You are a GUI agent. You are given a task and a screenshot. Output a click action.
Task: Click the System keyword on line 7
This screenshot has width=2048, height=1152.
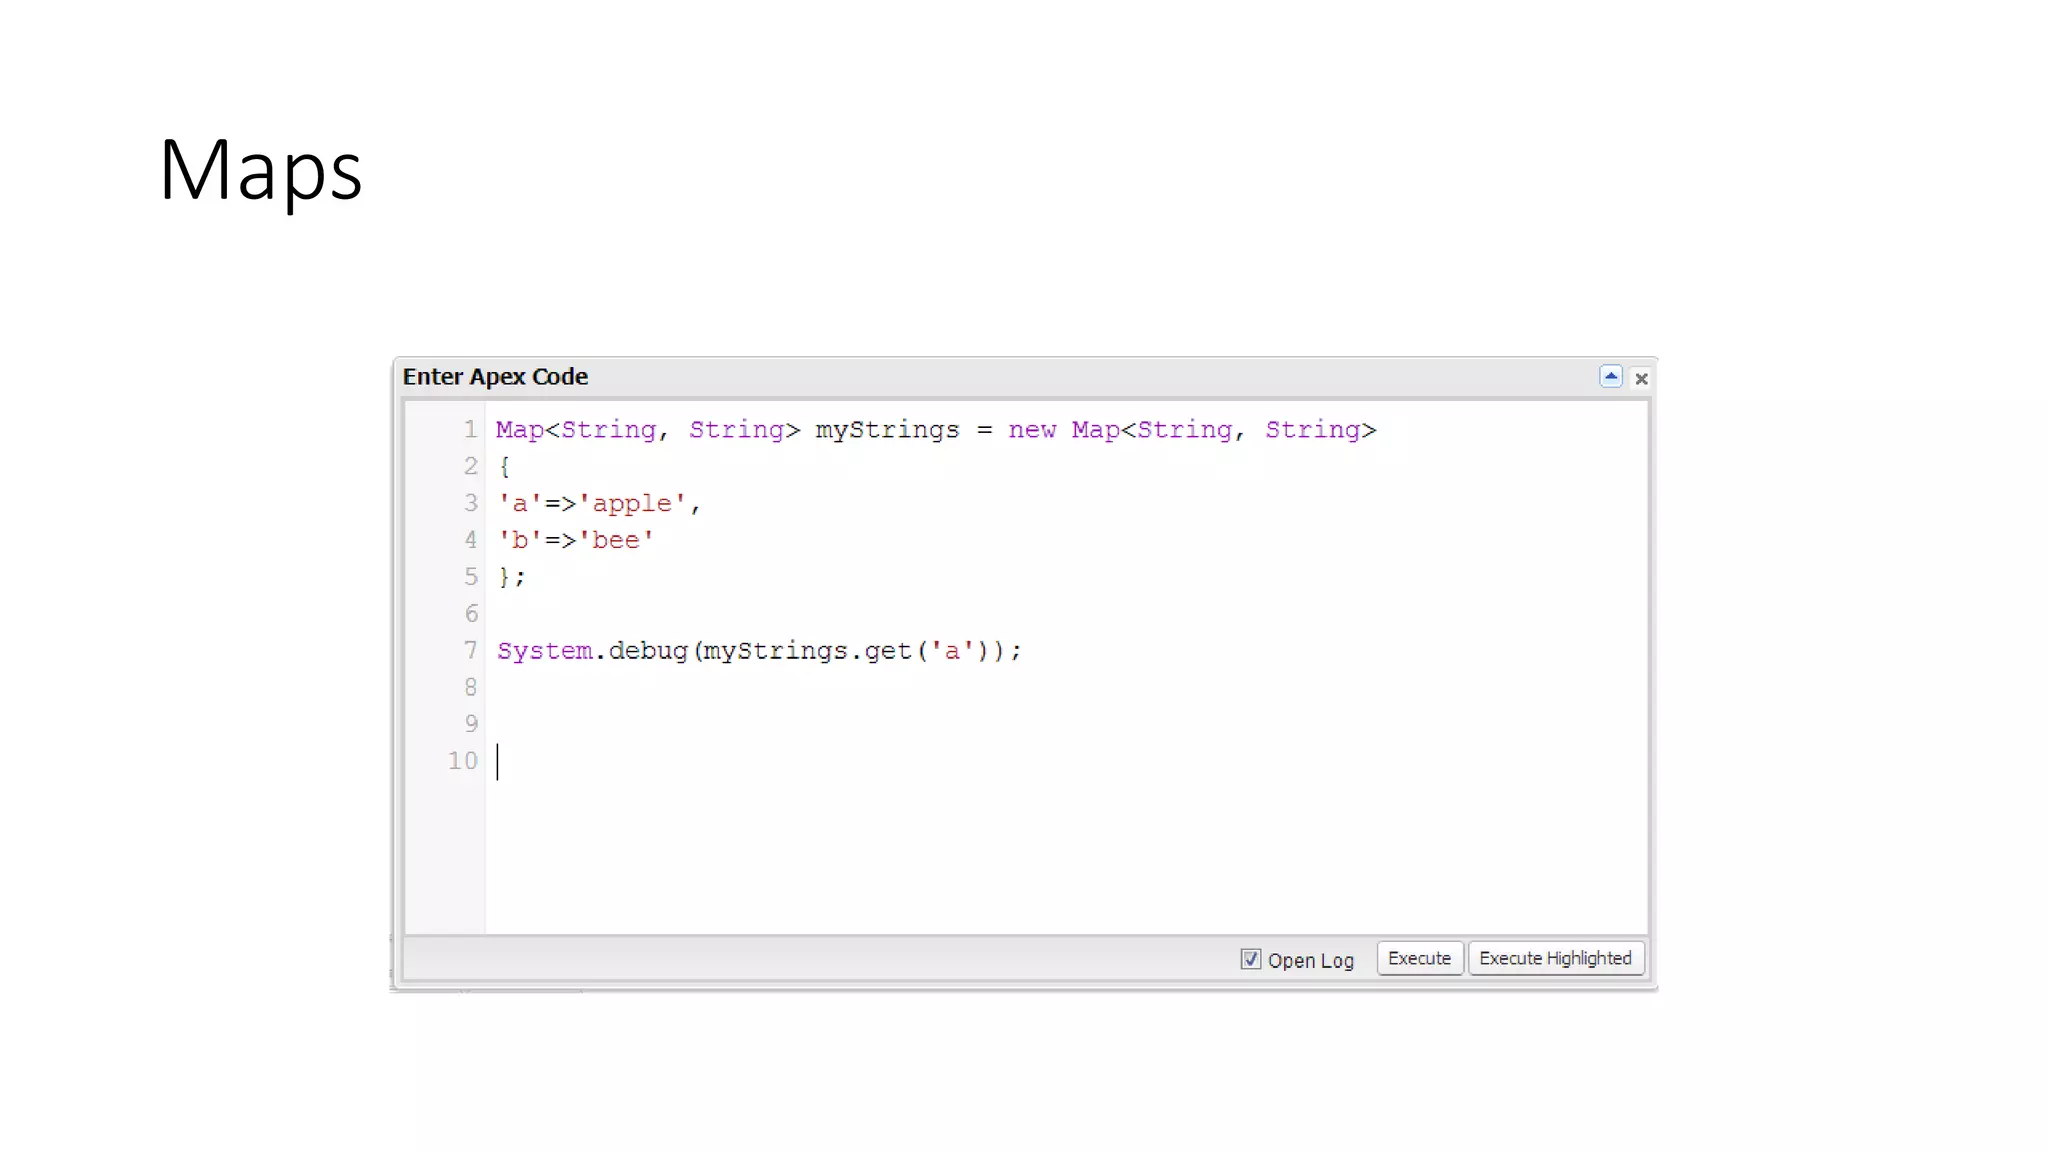coord(545,651)
